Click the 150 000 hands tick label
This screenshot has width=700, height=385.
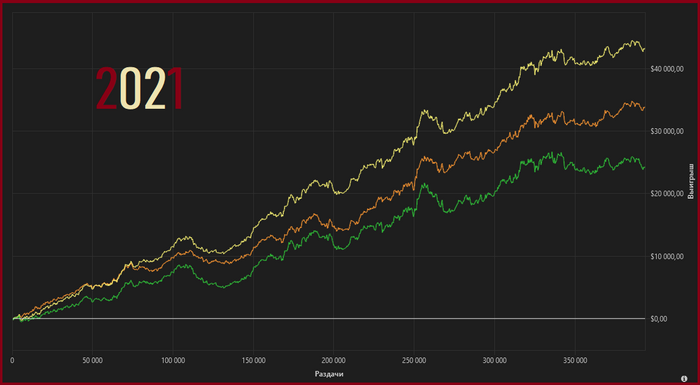click(254, 360)
